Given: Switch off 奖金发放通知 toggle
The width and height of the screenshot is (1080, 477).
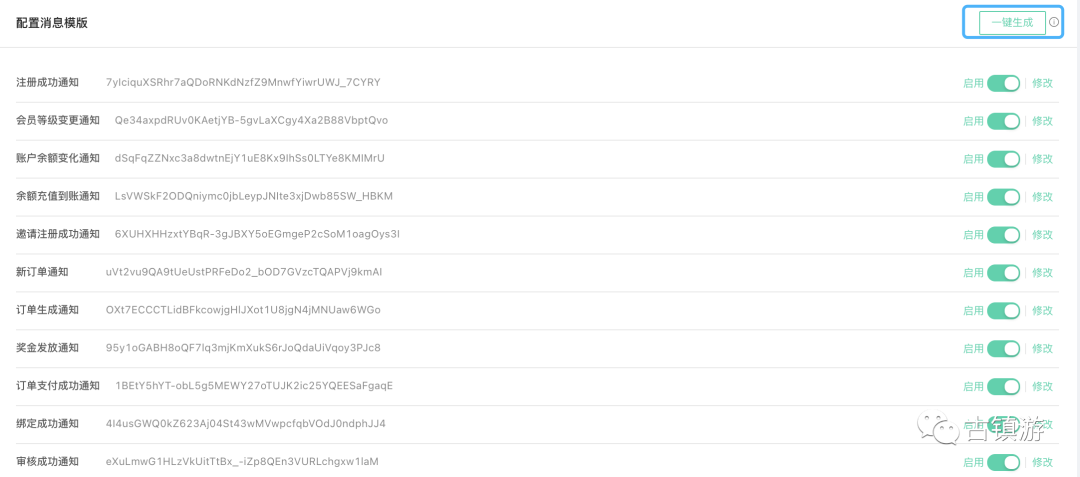Looking at the screenshot, I should coord(1004,348).
